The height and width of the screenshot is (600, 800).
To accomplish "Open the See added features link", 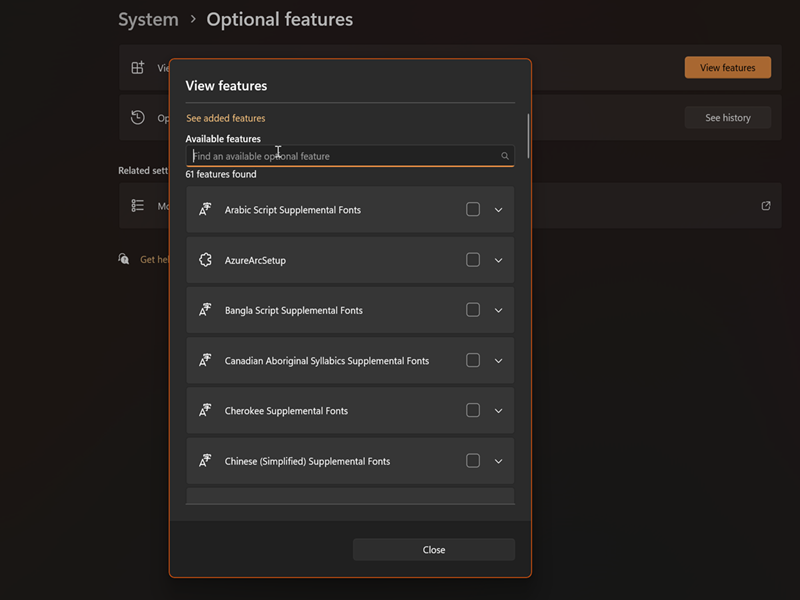I will coord(225,118).
